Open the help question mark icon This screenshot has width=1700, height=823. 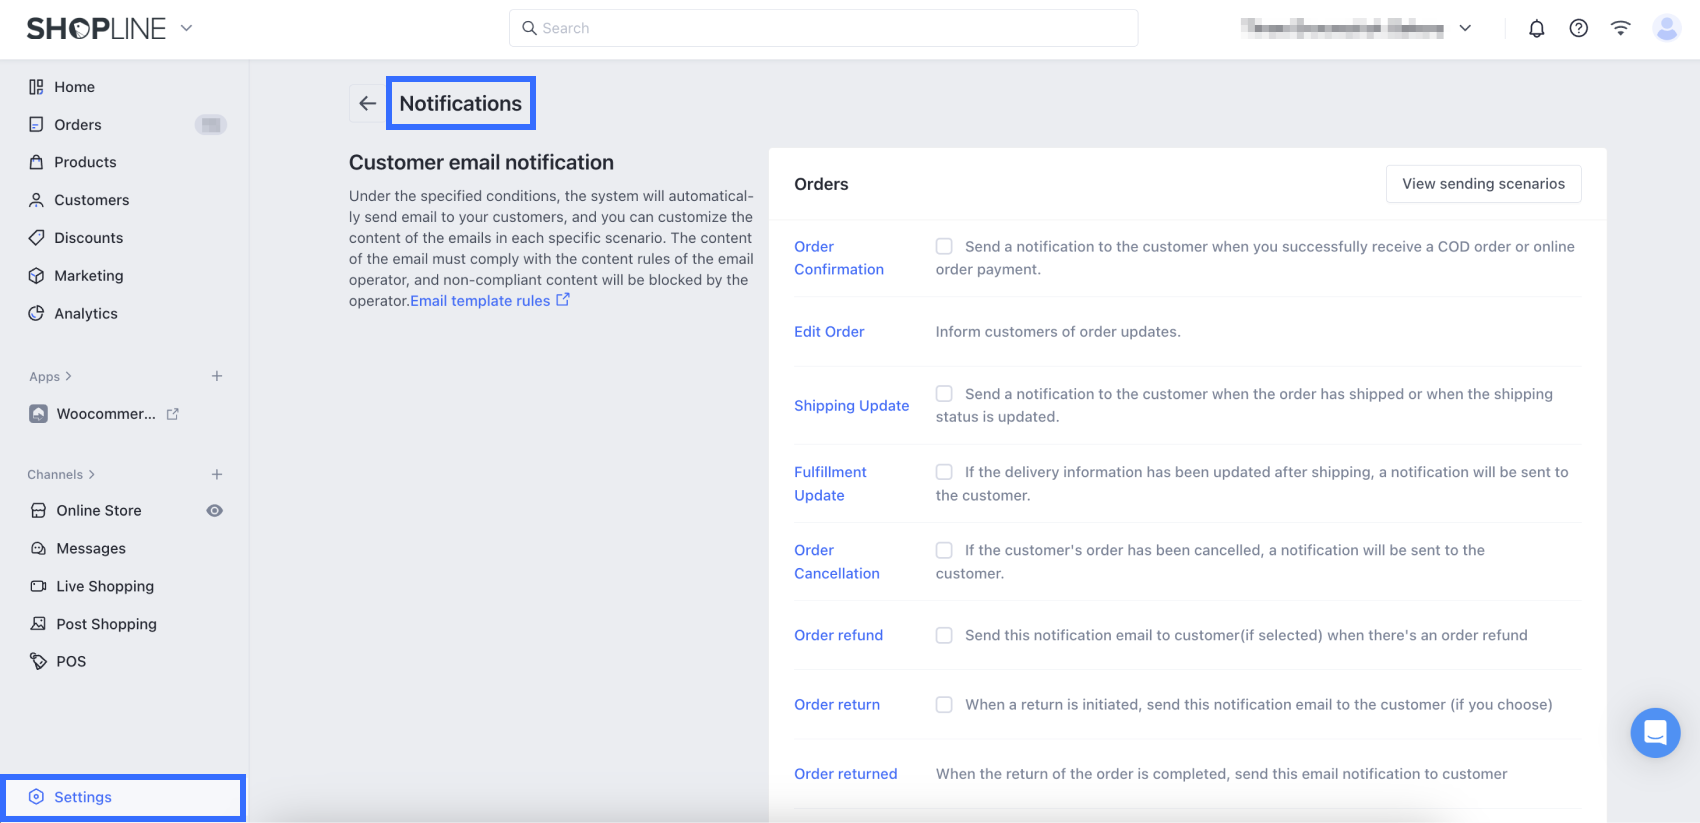(1578, 29)
